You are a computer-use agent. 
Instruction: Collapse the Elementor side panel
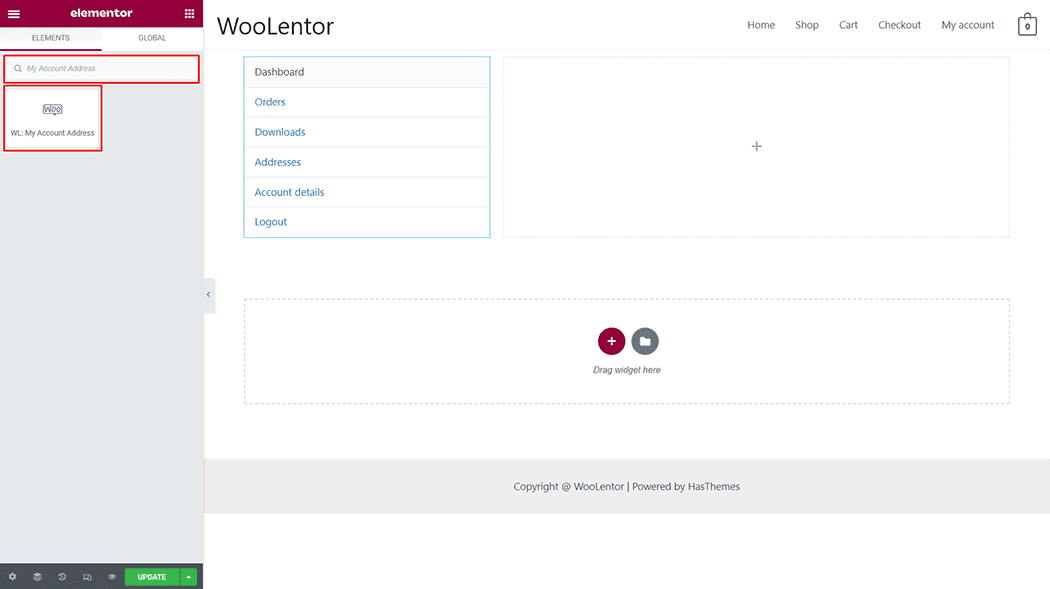pyautogui.click(x=208, y=295)
